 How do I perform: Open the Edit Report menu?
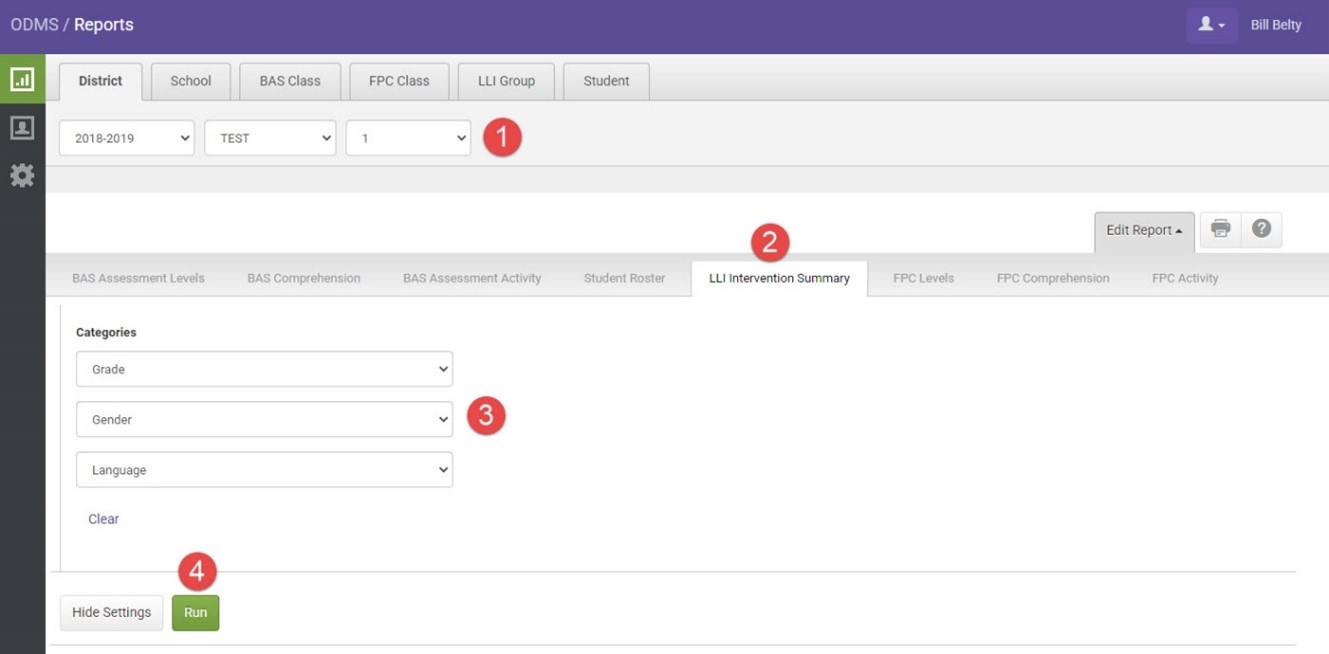point(1144,230)
